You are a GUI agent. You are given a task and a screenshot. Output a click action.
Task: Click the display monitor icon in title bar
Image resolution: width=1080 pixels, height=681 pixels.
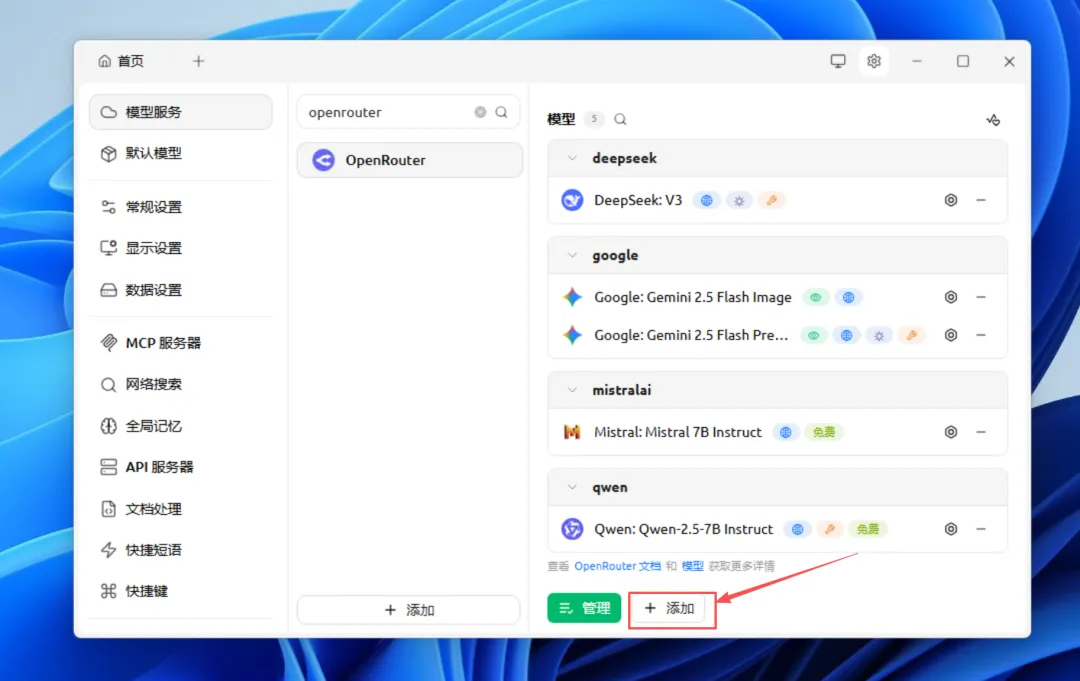pos(838,61)
